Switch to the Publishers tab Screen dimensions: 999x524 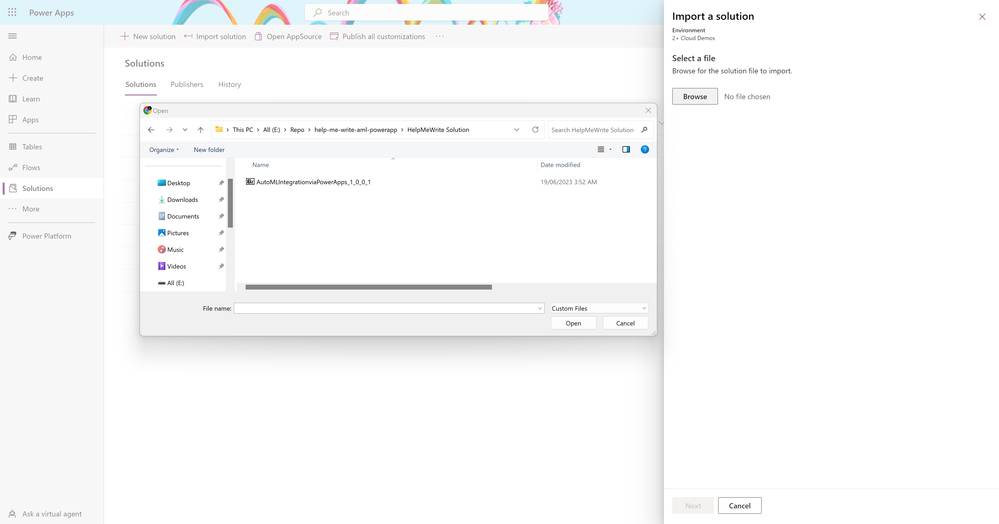(x=187, y=84)
